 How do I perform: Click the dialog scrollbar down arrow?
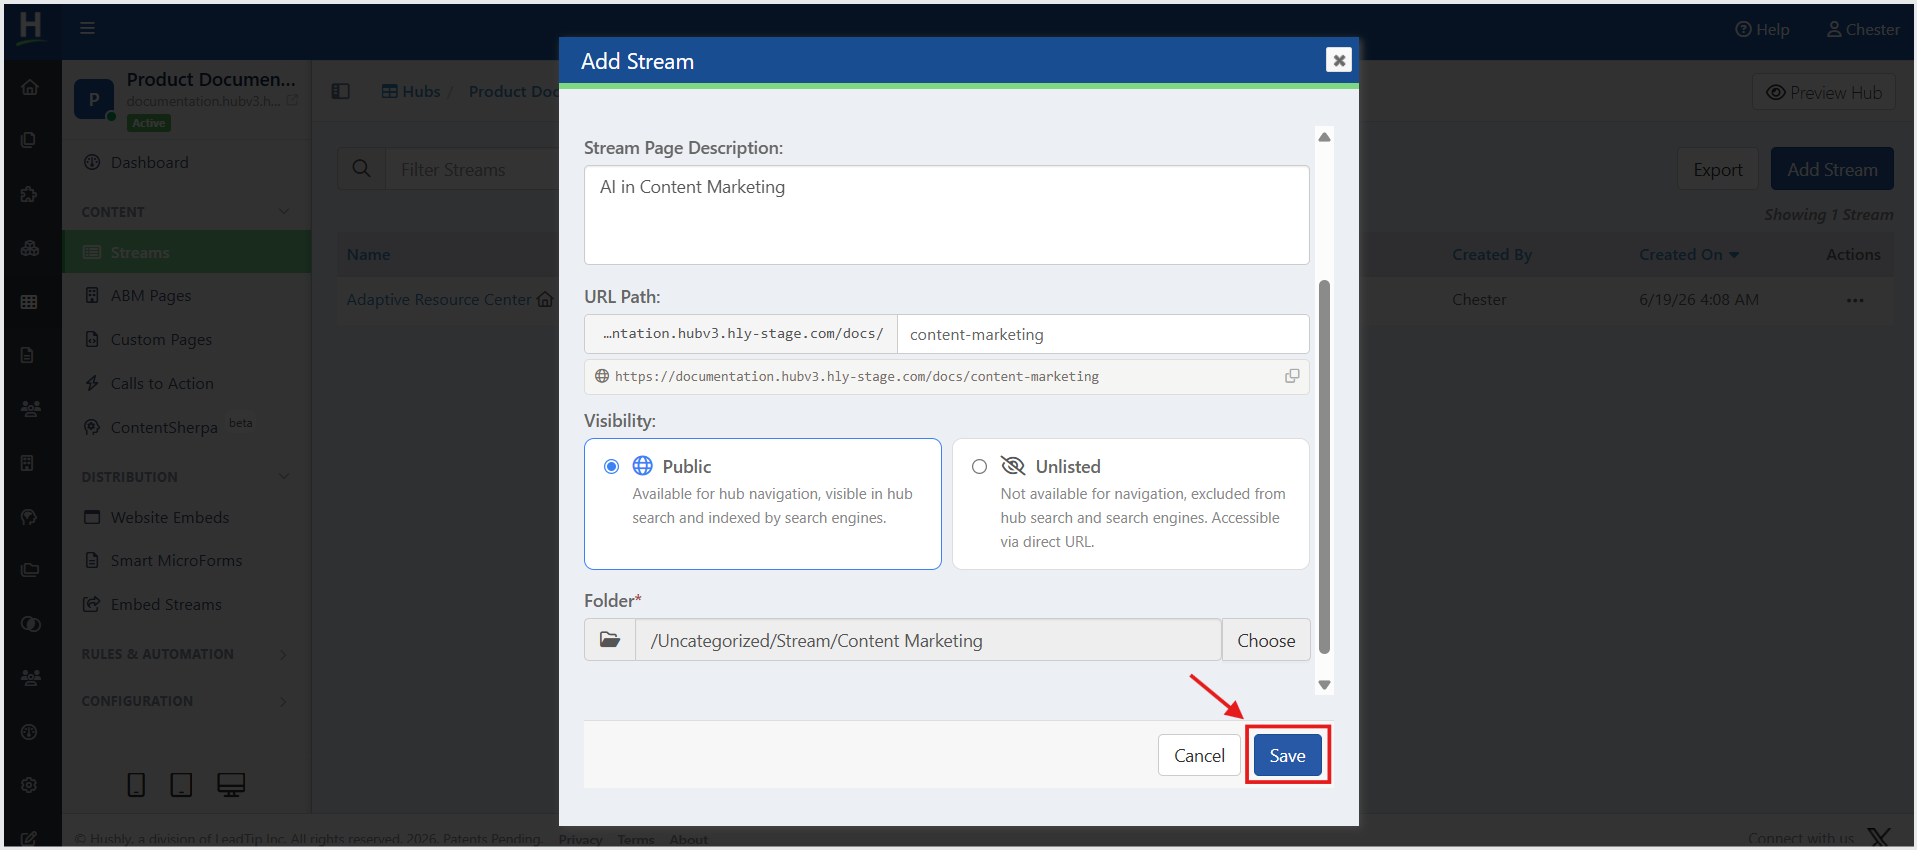click(1324, 685)
